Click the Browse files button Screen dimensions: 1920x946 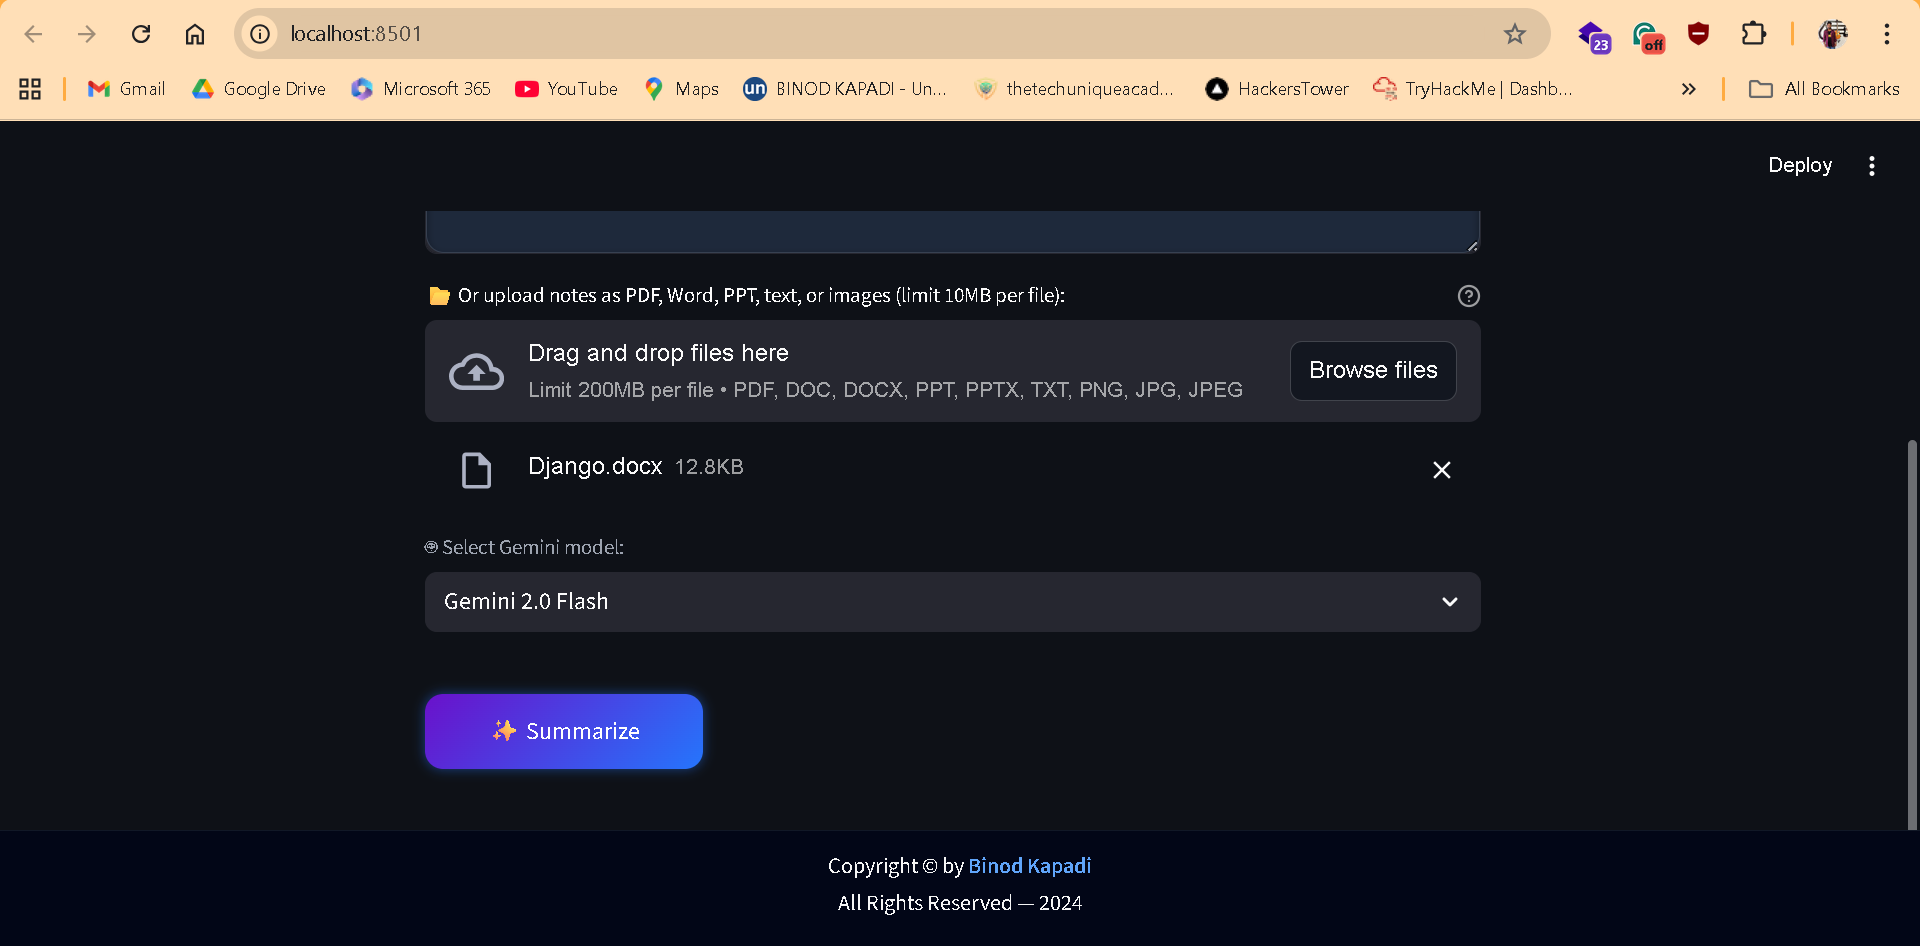click(x=1372, y=370)
